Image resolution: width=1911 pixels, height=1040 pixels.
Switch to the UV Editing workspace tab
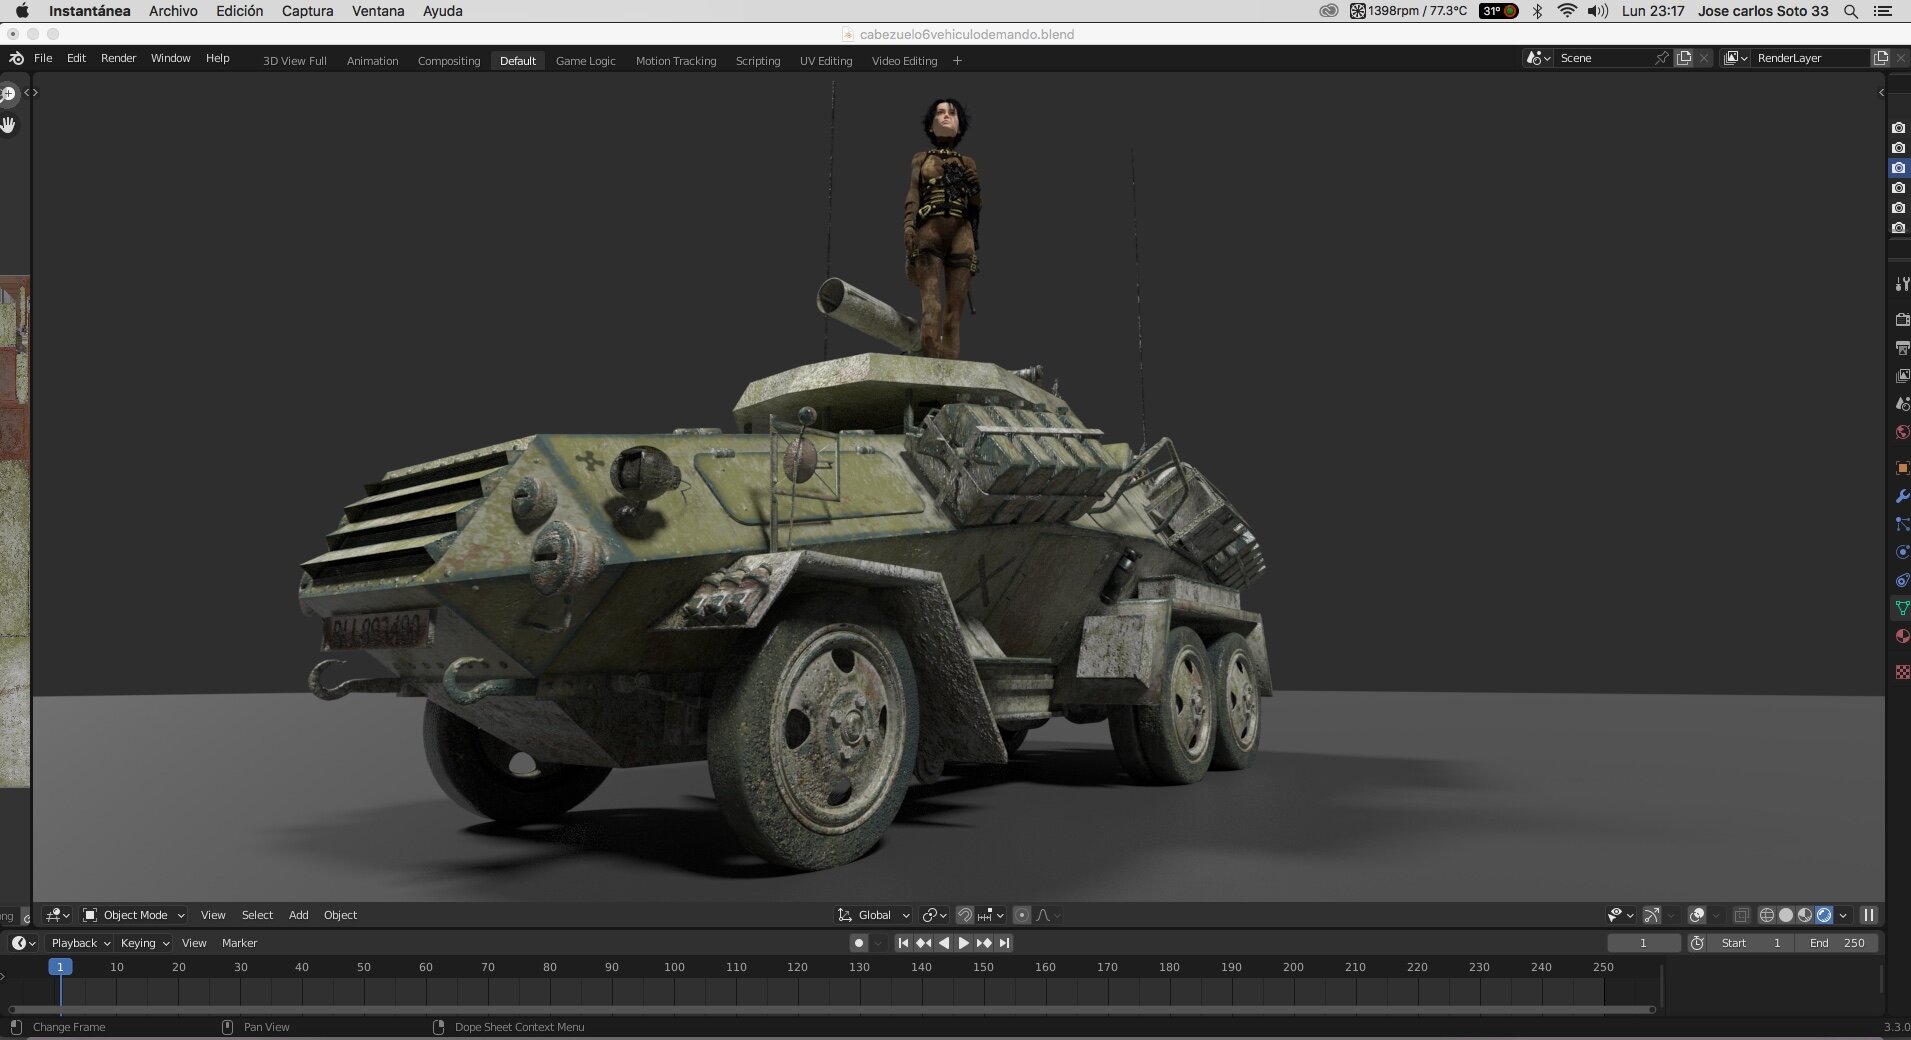(x=826, y=61)
